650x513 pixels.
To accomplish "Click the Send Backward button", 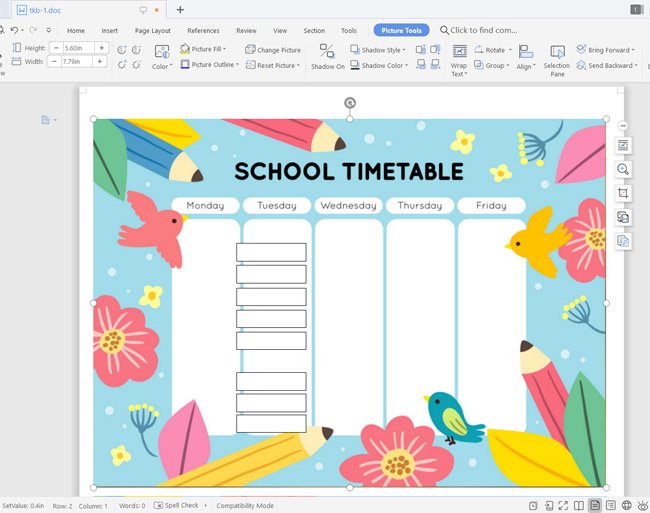I will tap(607, 65).
